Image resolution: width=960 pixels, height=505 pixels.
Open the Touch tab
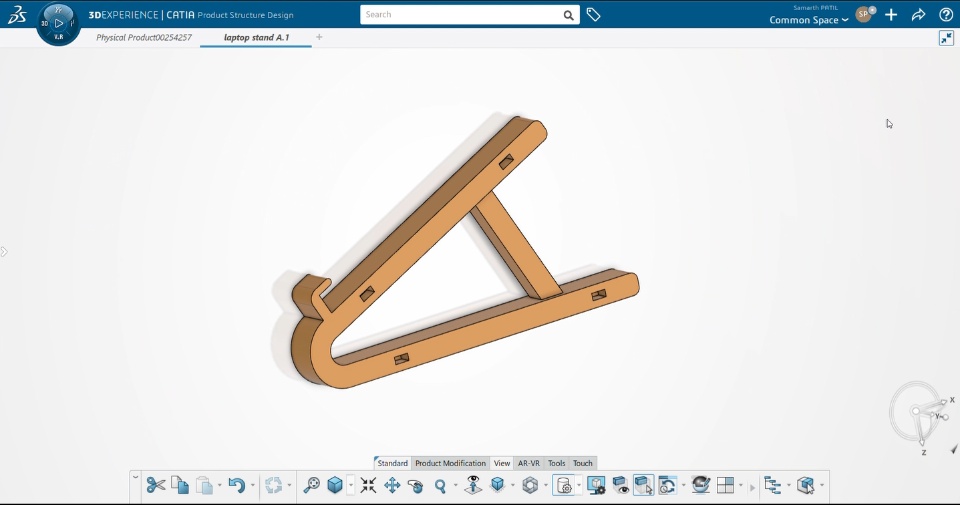coord(583,463)
